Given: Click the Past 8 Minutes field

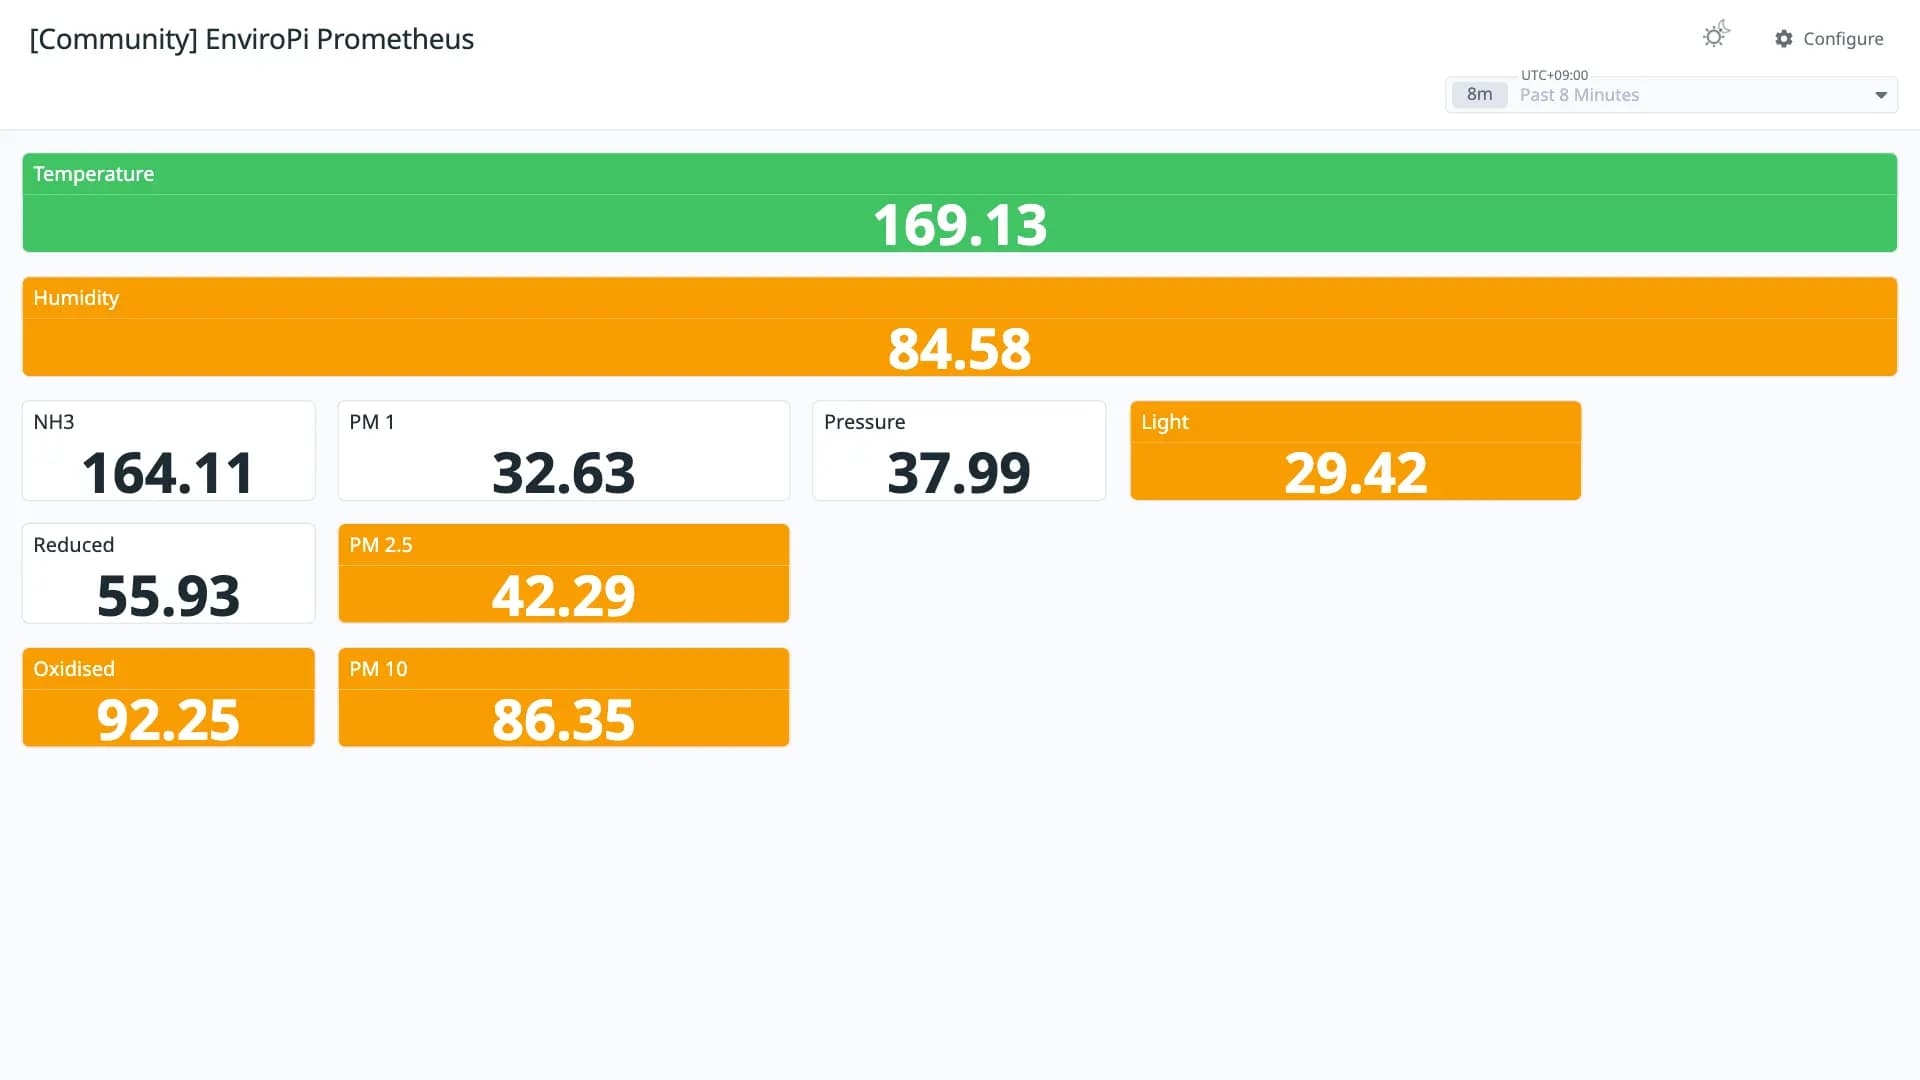Looking at the screenshot, I should [1671, 95].
